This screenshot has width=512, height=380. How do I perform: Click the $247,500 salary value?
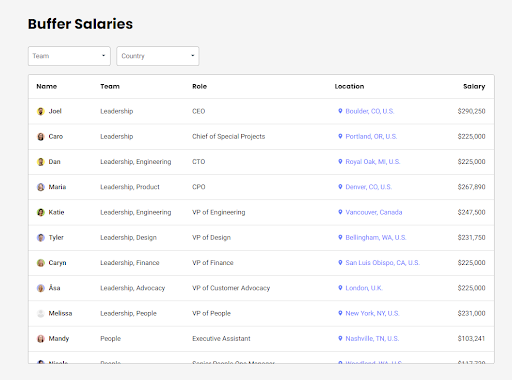(x=471, y=212)
